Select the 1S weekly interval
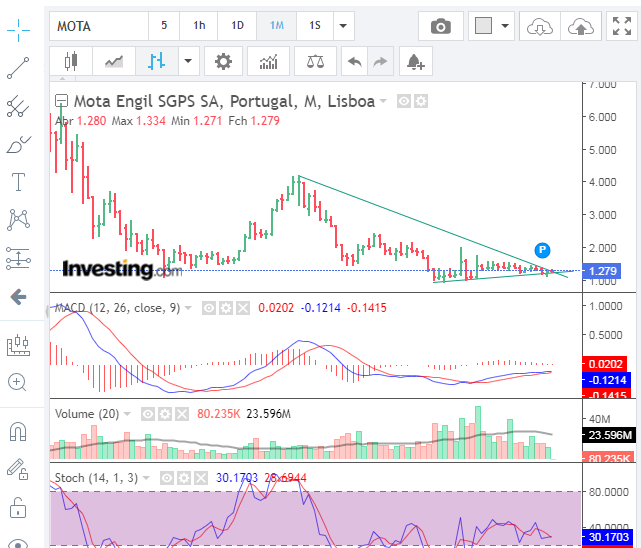 tap(315, 26)
